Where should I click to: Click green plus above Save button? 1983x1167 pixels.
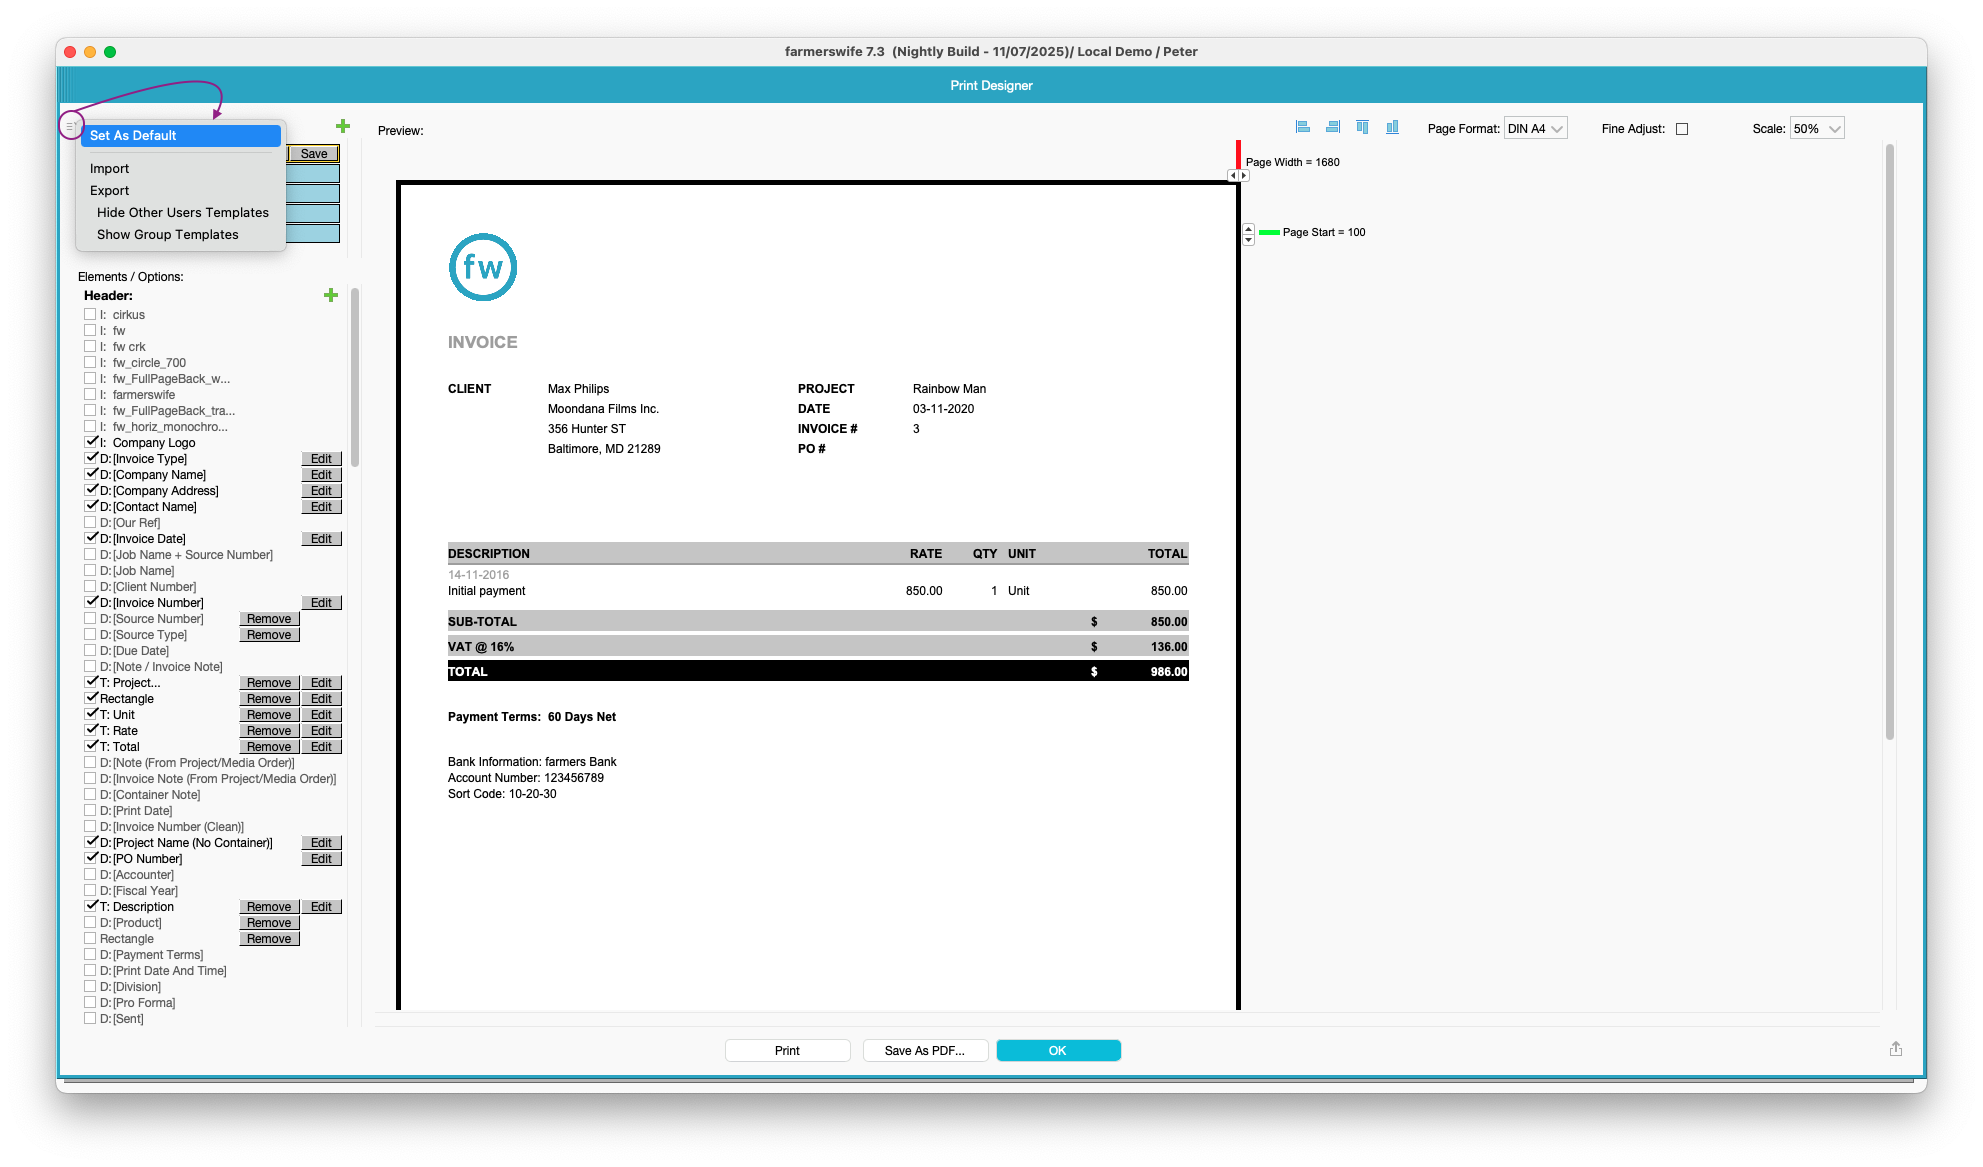343,126
